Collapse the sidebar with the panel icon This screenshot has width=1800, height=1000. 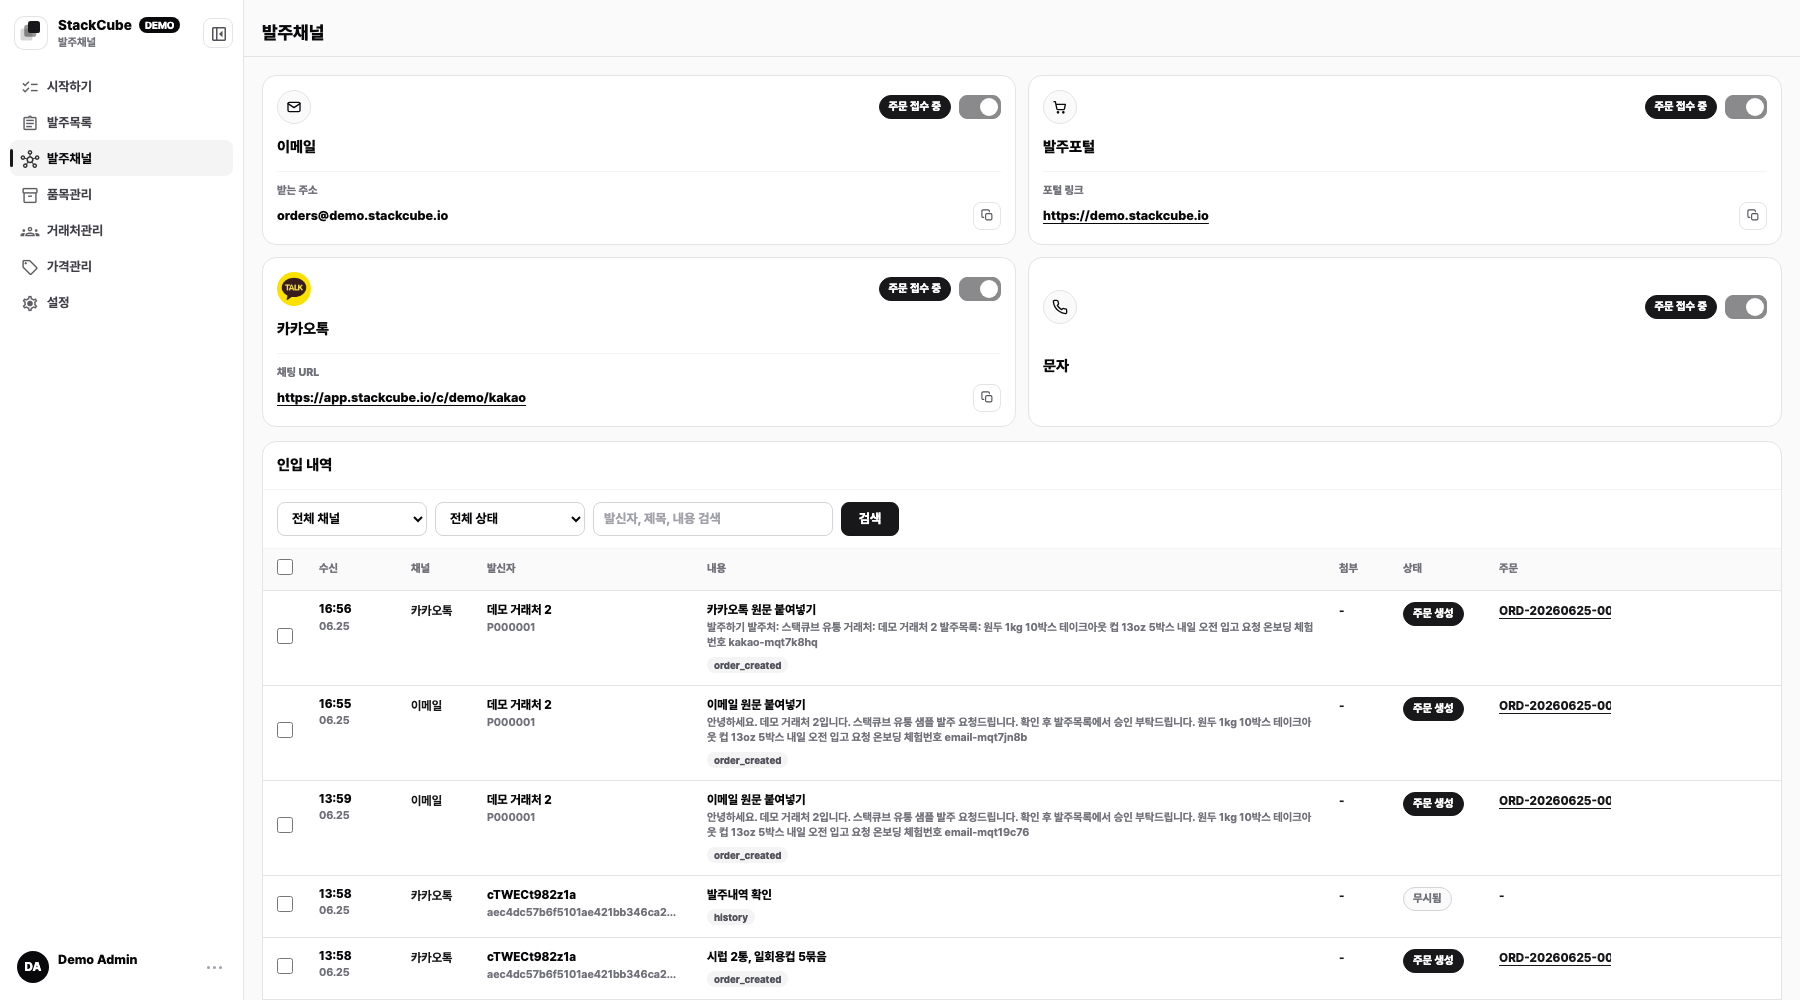(218, 34)
